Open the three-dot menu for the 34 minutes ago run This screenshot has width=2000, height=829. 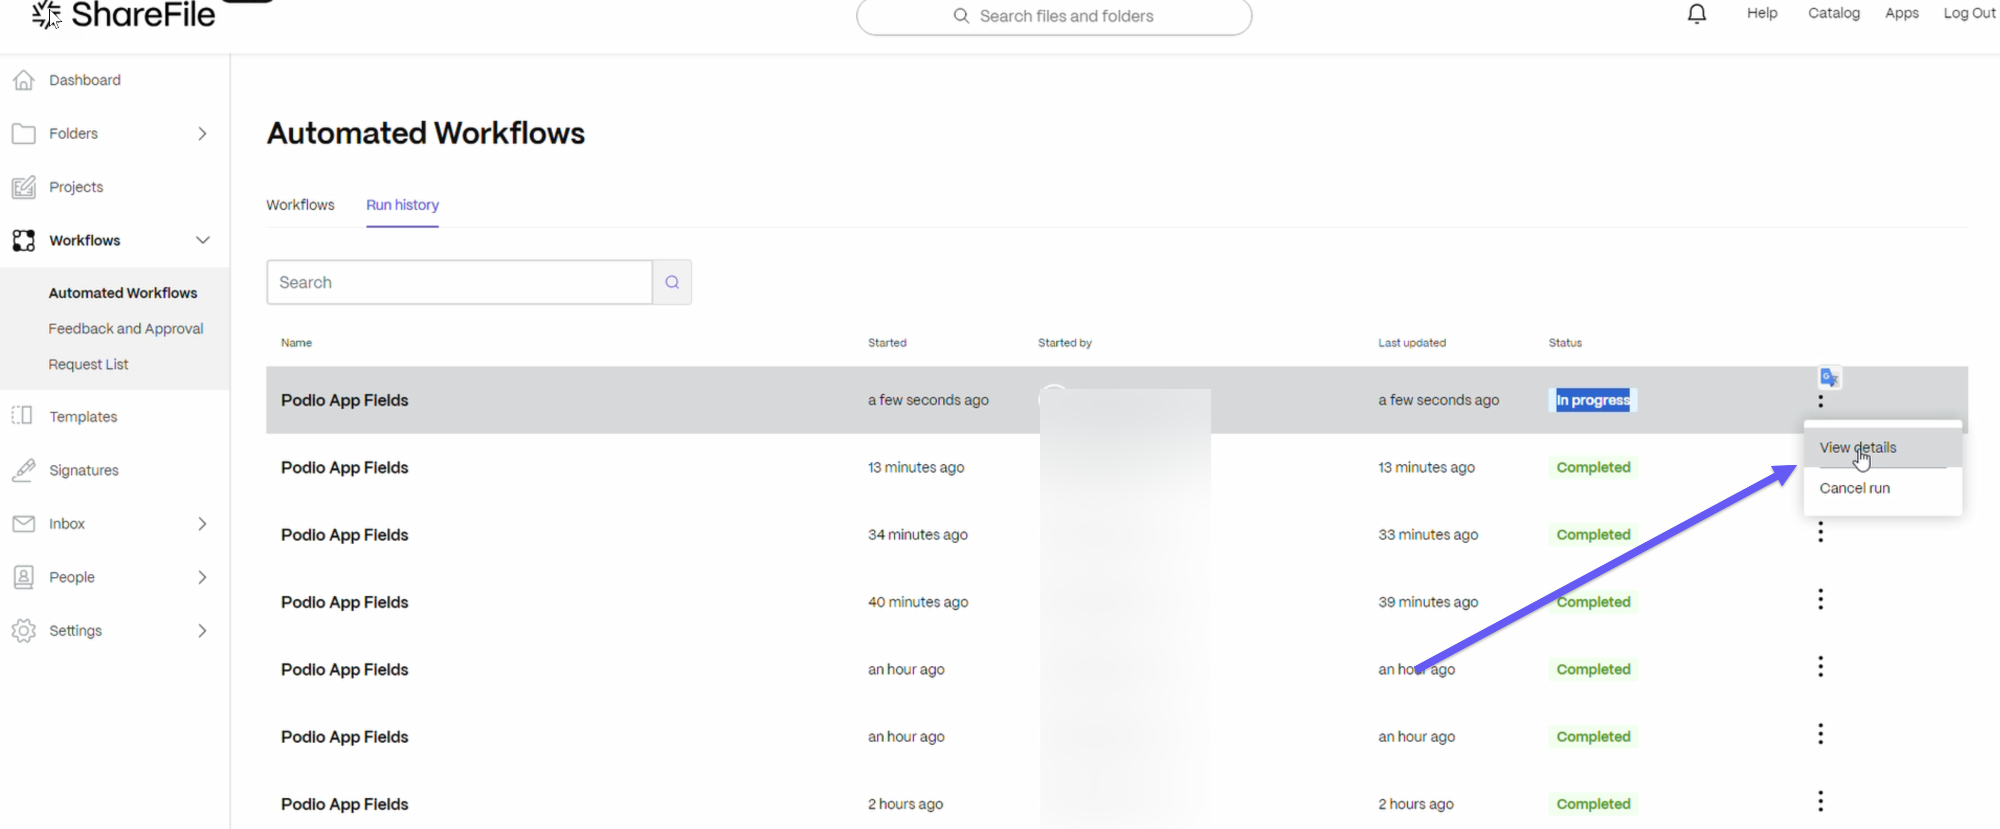[x=1820, y=532]
